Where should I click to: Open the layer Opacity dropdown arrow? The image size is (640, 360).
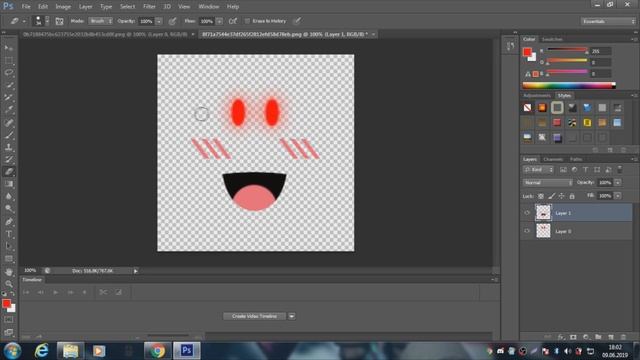click(618, 182)
